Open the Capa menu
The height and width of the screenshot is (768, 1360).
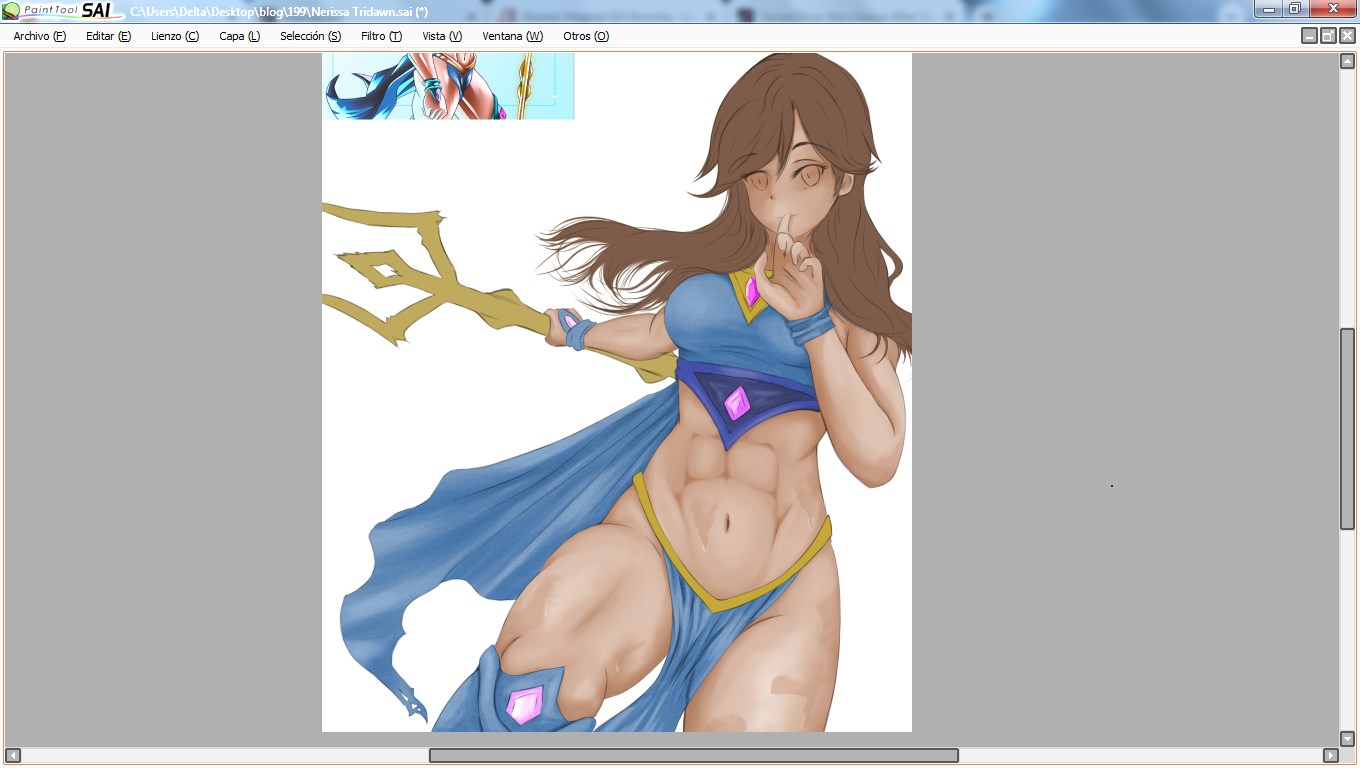coord(240,36)
